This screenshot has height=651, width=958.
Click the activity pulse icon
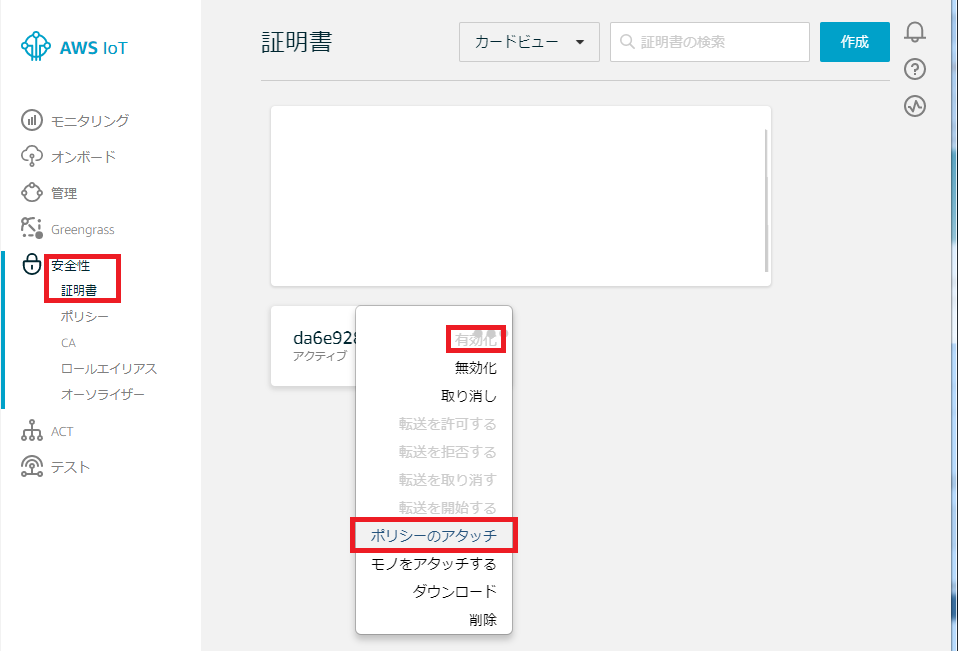coord(914,105)
